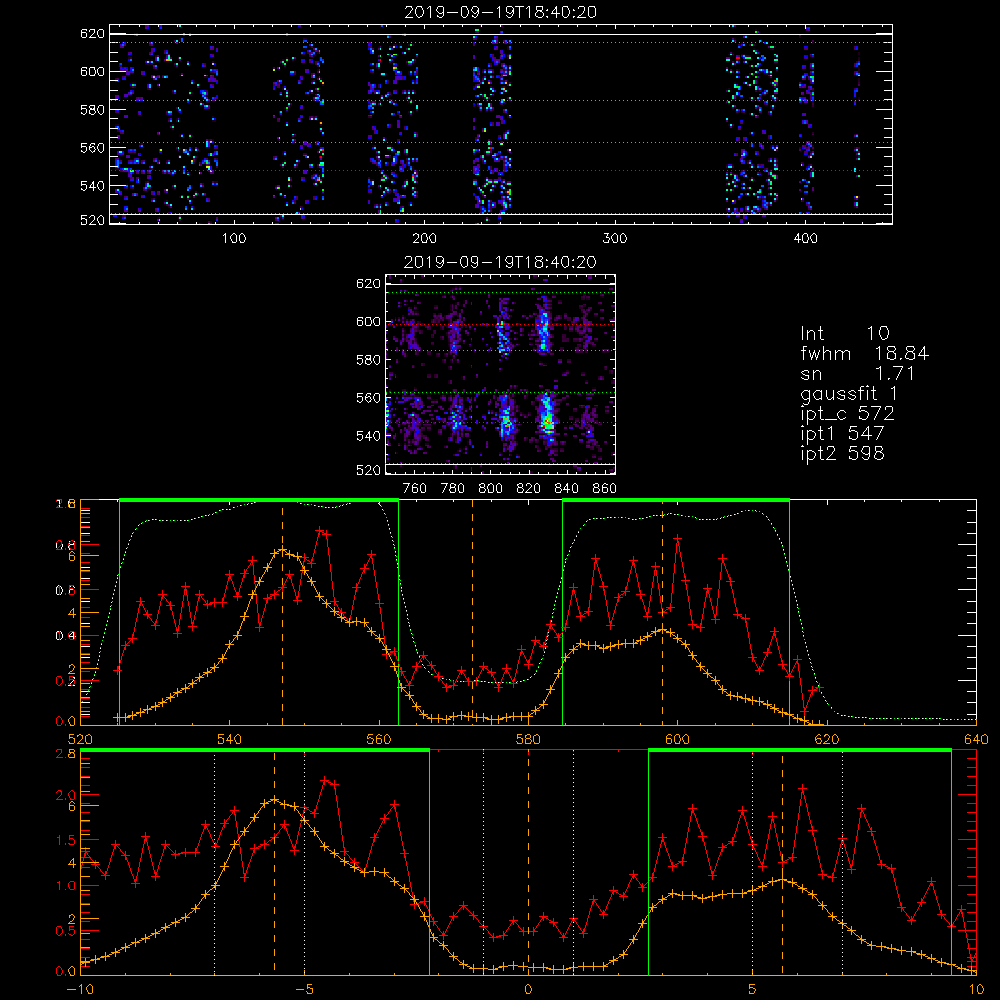Click the bottom plot y-axis label 2.0
The width and height of the screenshot is (1000, 1000).
[x=66, y=795]
